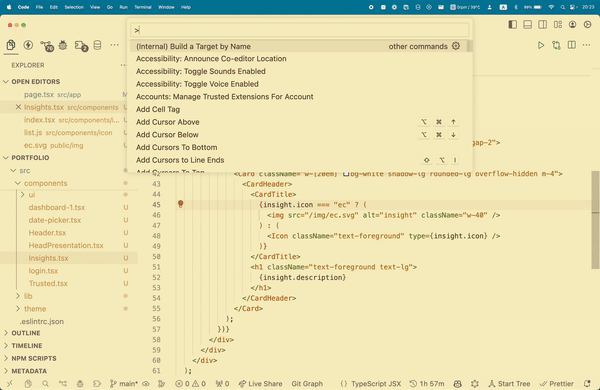This screenshot has height=390, width=600.
Task: Run the file using the play icon
Action: pyautogui.click(x=541, y=45)
